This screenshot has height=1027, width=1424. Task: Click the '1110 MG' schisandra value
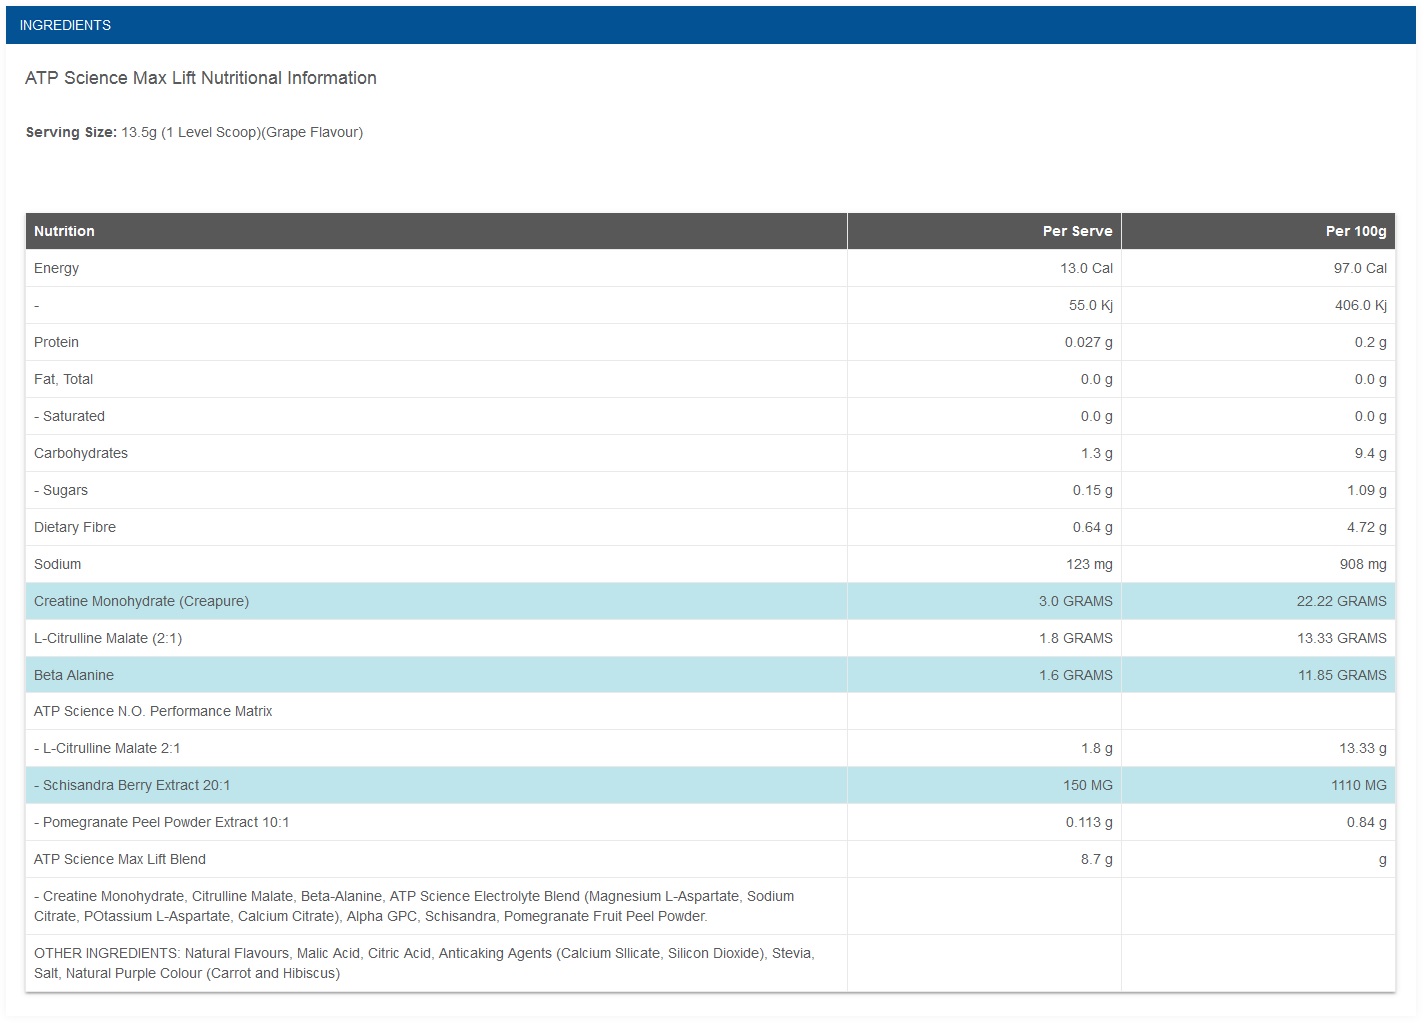1359,785
